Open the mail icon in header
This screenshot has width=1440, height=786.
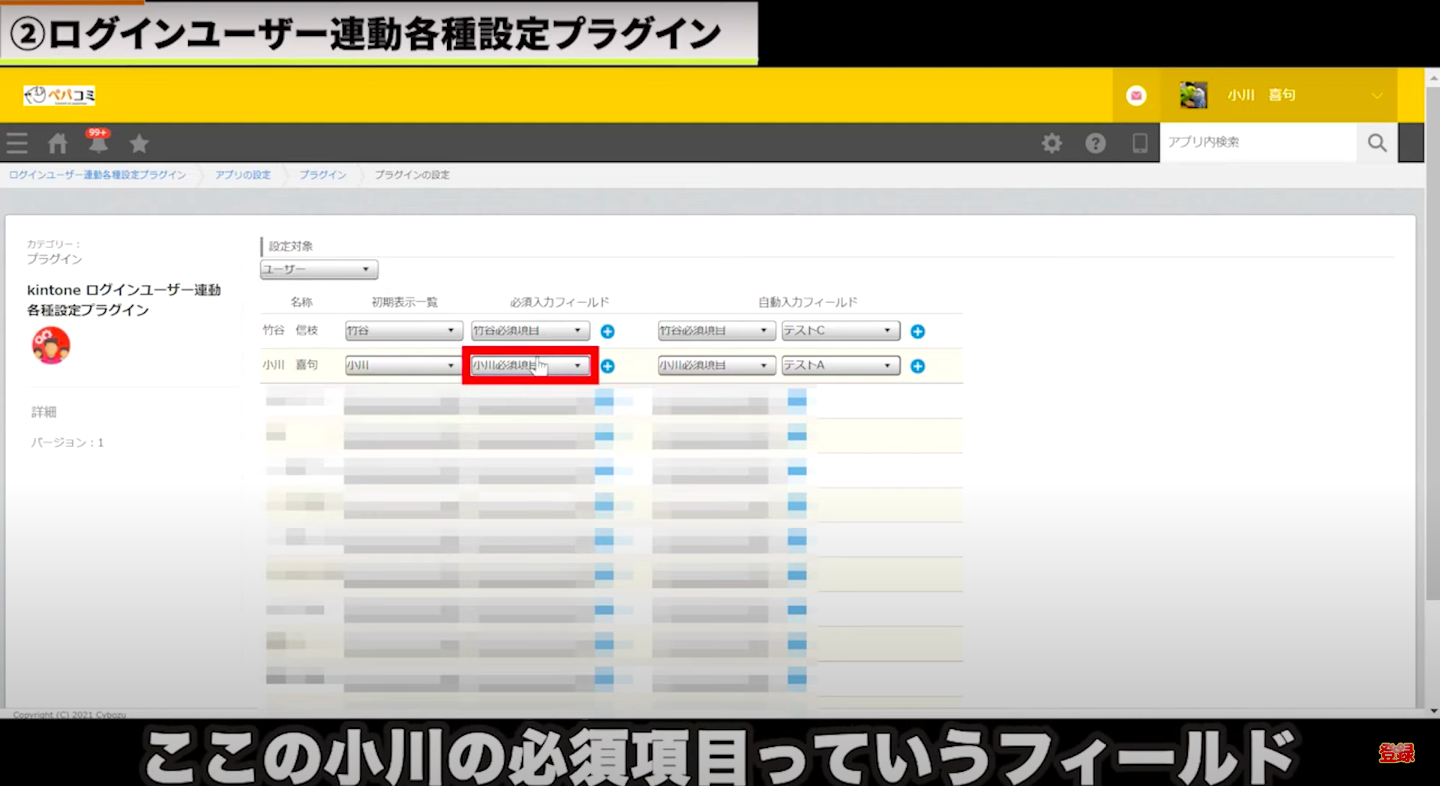click(x=1136, y=95)
